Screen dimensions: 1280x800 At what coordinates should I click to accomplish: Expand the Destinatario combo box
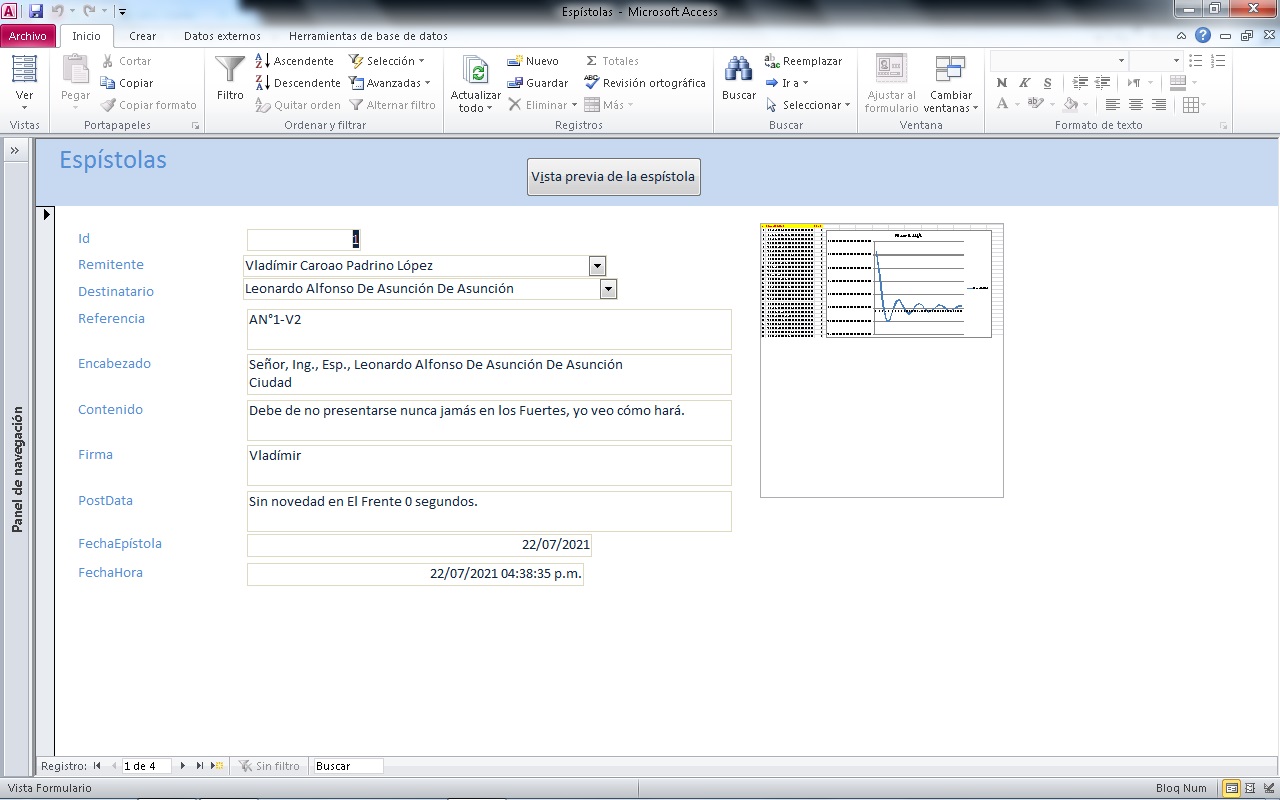tap(608, 289)
